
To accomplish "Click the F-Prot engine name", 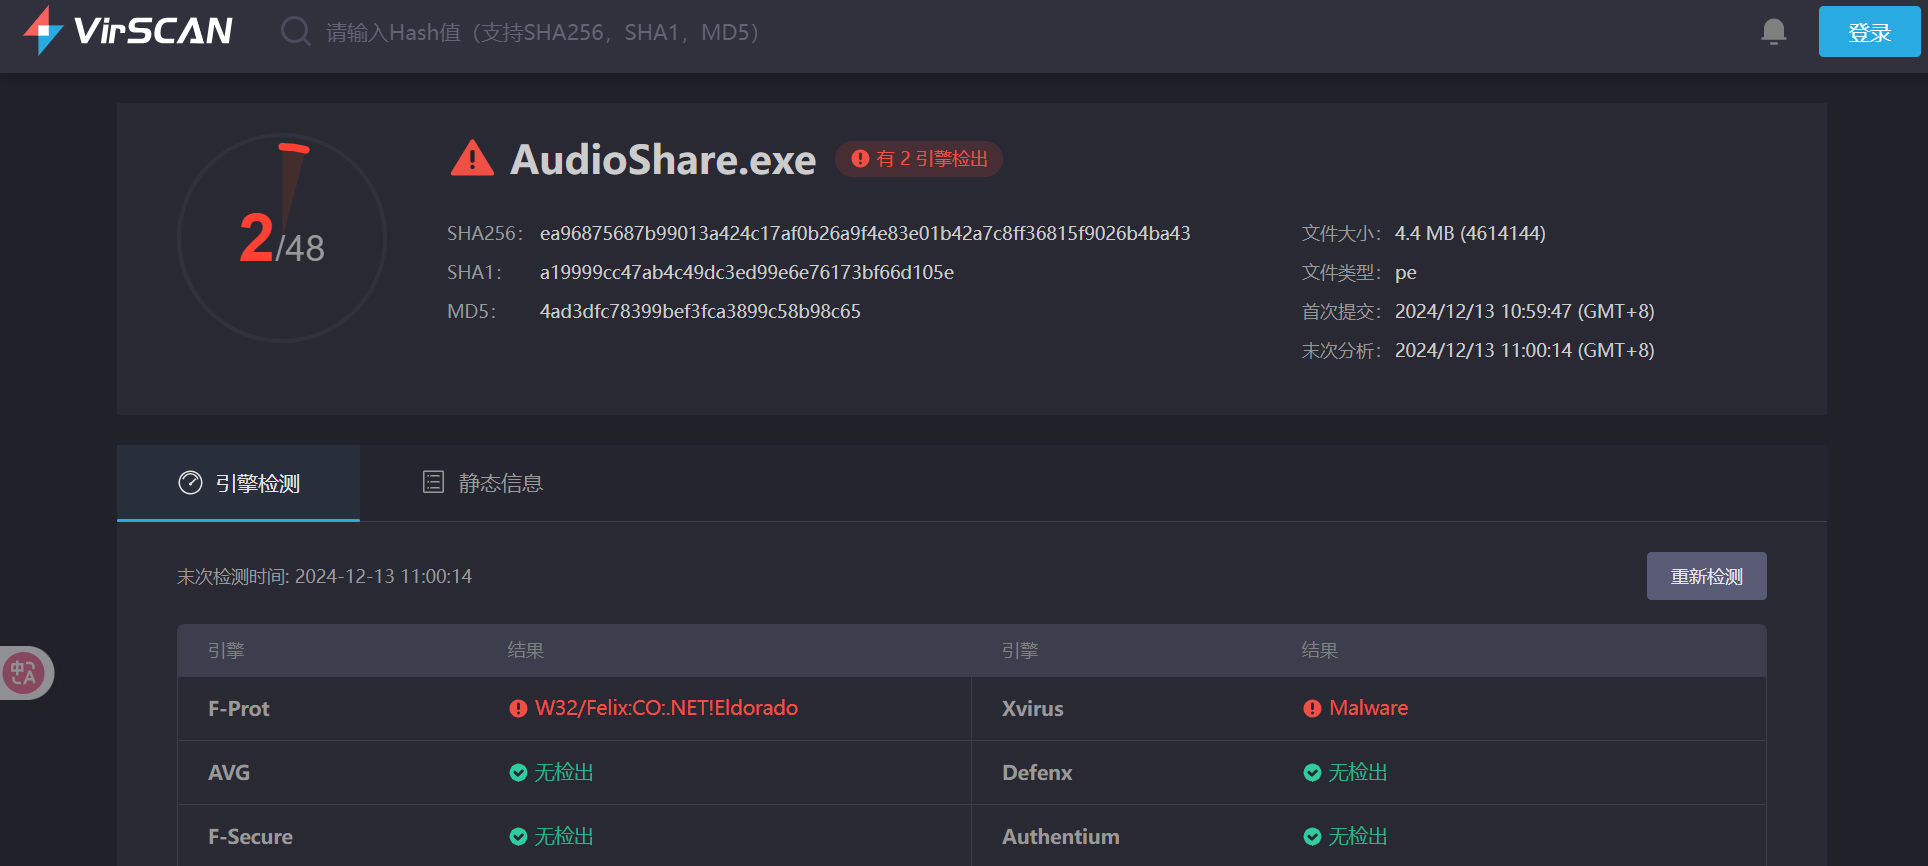I will (x=238, y=708).
